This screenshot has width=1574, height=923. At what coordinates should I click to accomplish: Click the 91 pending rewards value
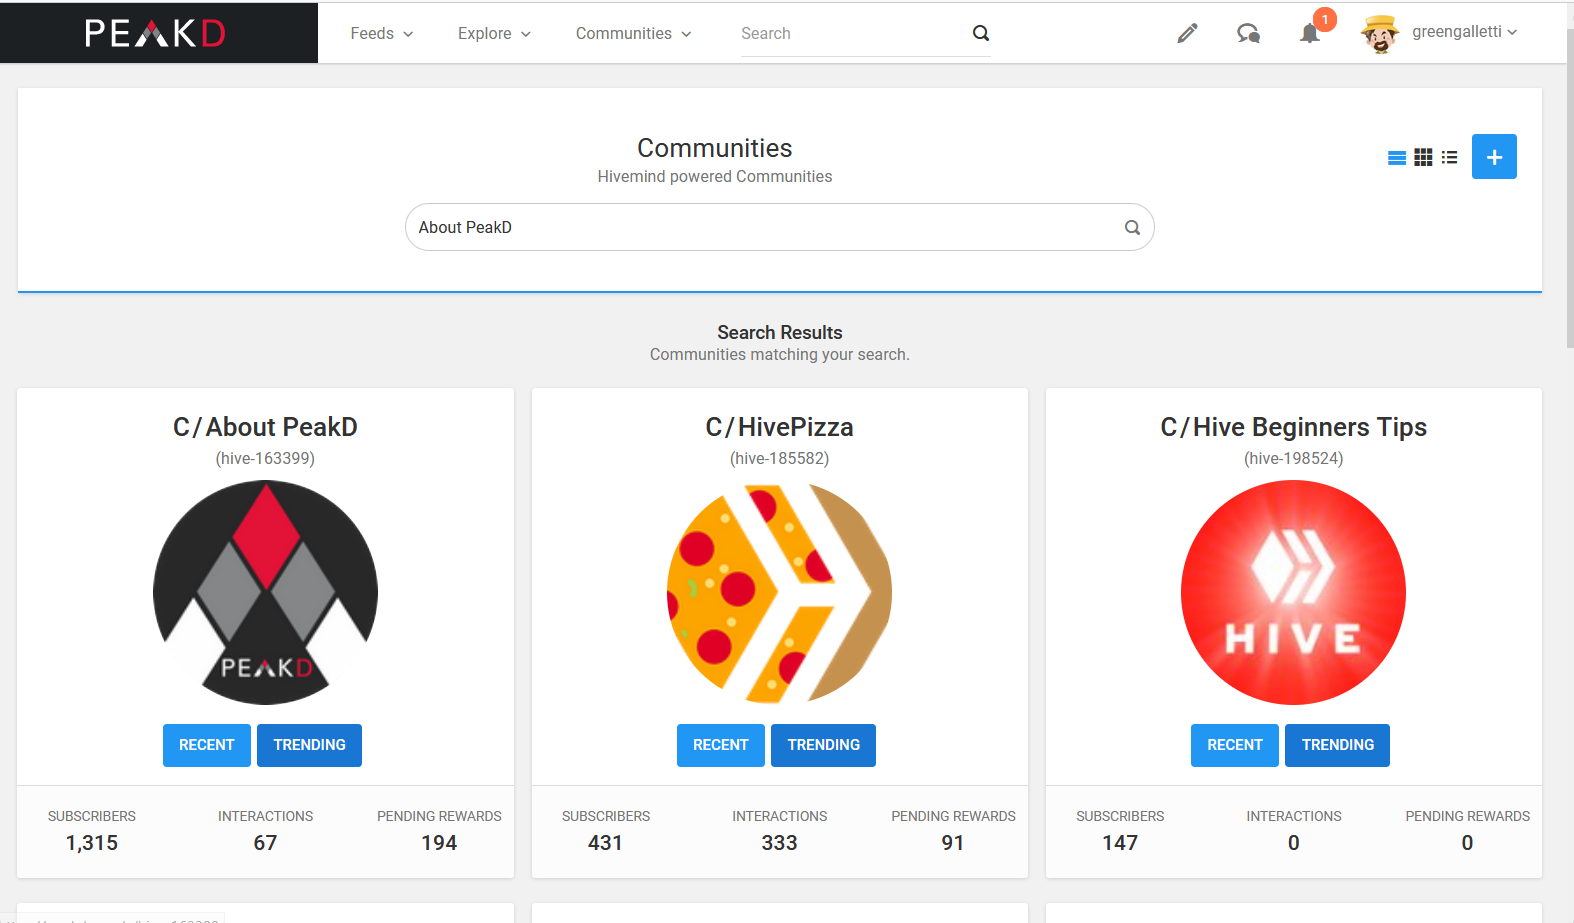[953, 843]
